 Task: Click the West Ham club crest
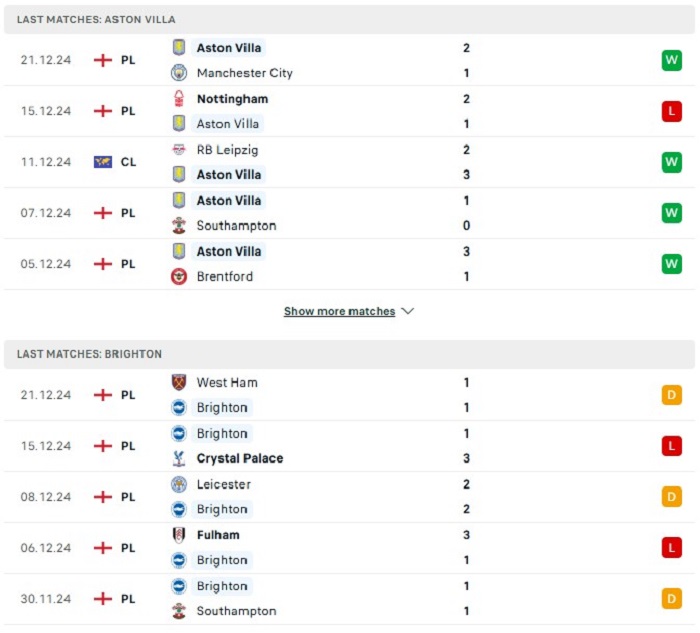tap(179, 383)
